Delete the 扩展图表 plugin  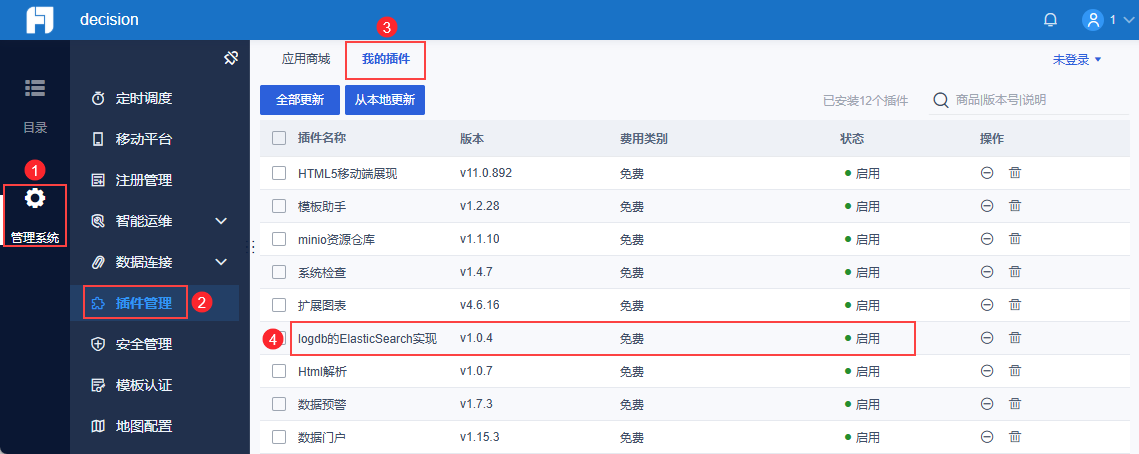(1015, 305)
